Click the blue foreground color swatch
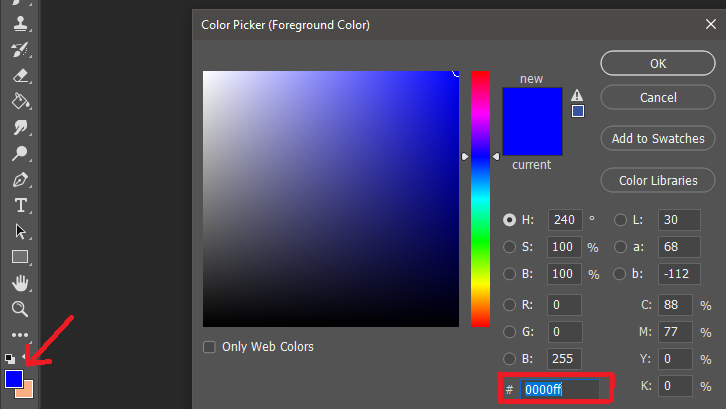 click(13, 379)
